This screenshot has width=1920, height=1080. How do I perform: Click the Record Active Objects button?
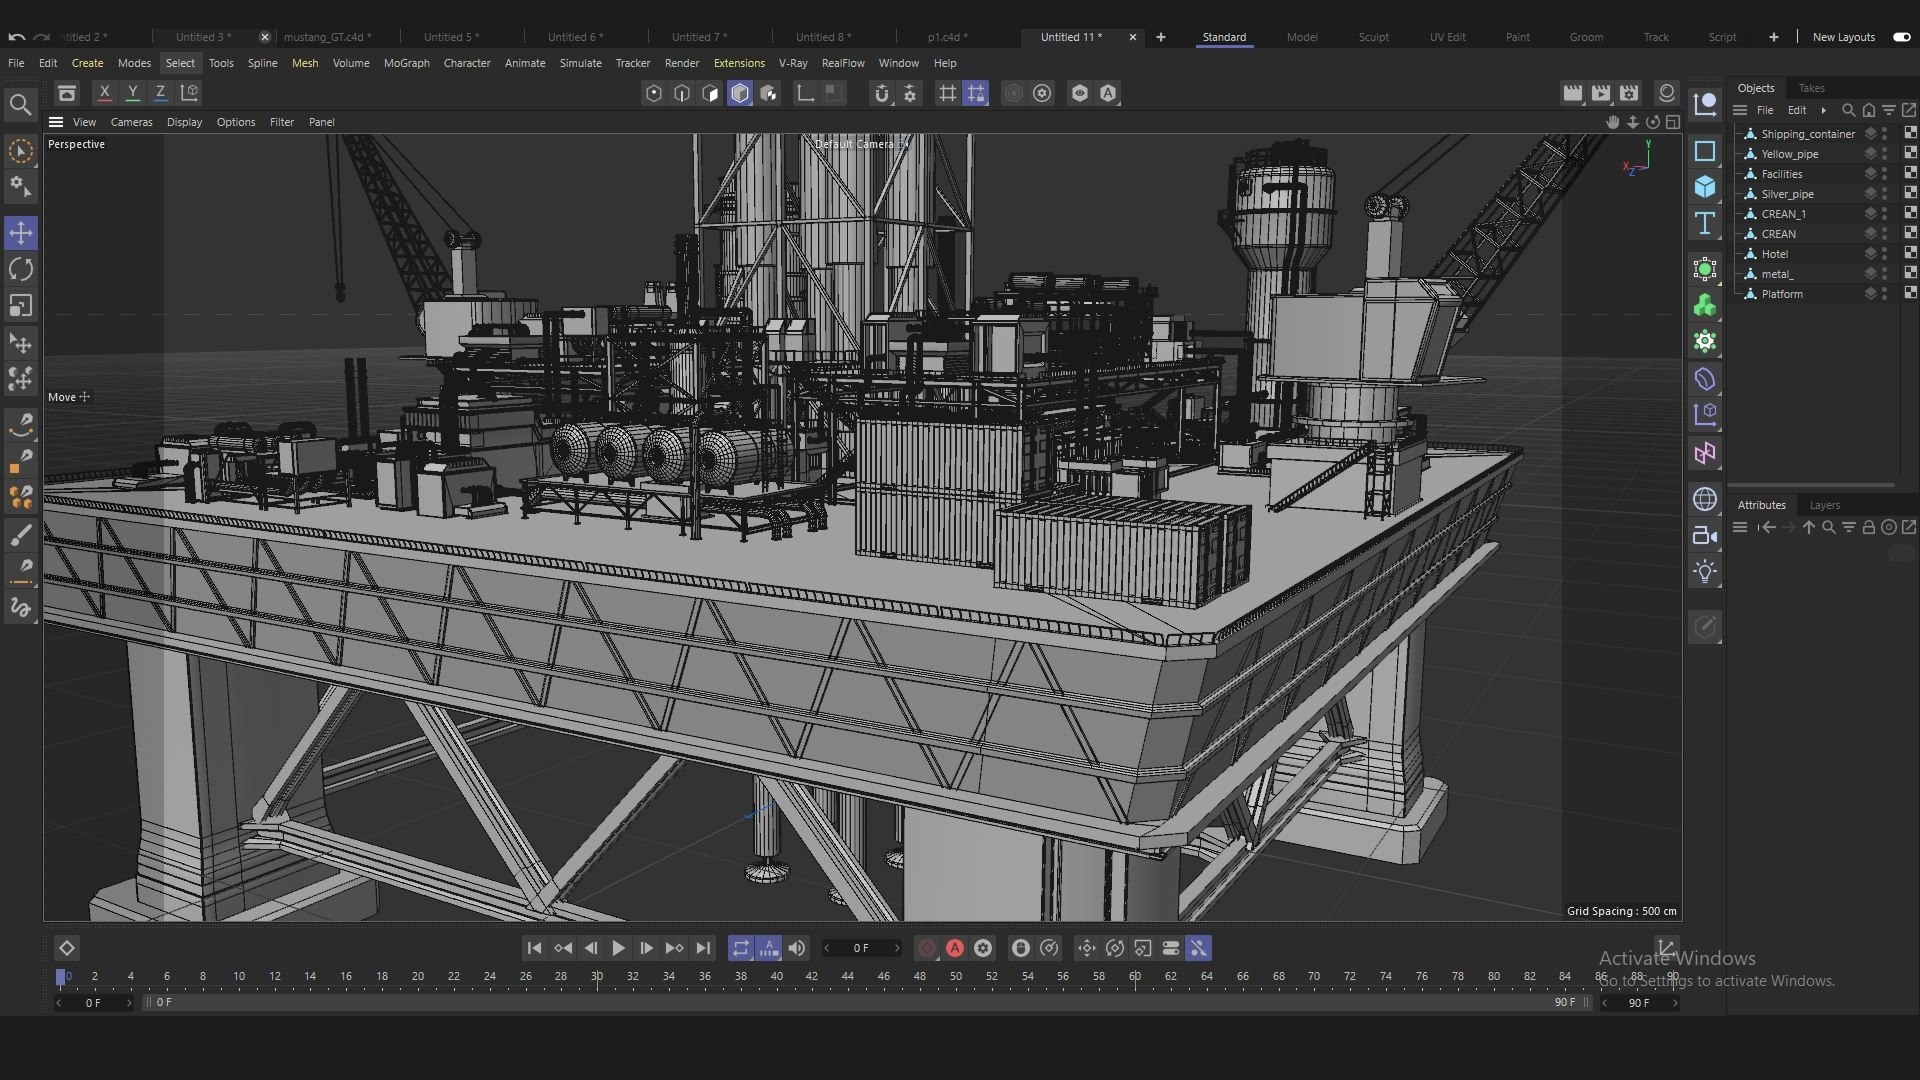pos(927,948)
